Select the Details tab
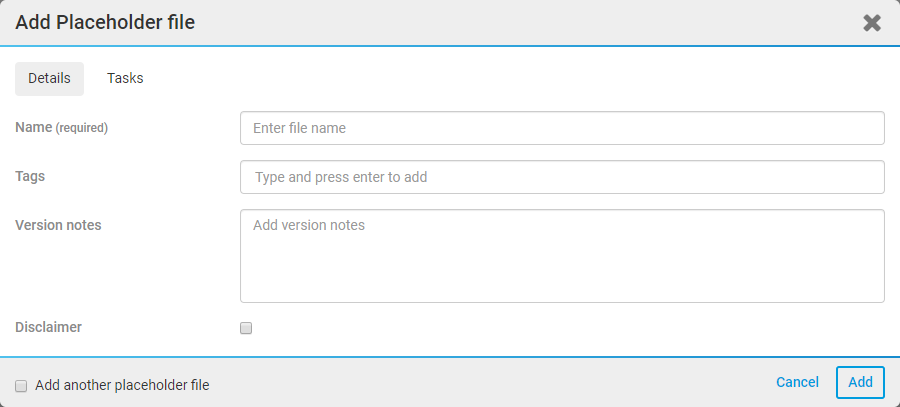Screen dimensions: 900x407 coord(49,78)
